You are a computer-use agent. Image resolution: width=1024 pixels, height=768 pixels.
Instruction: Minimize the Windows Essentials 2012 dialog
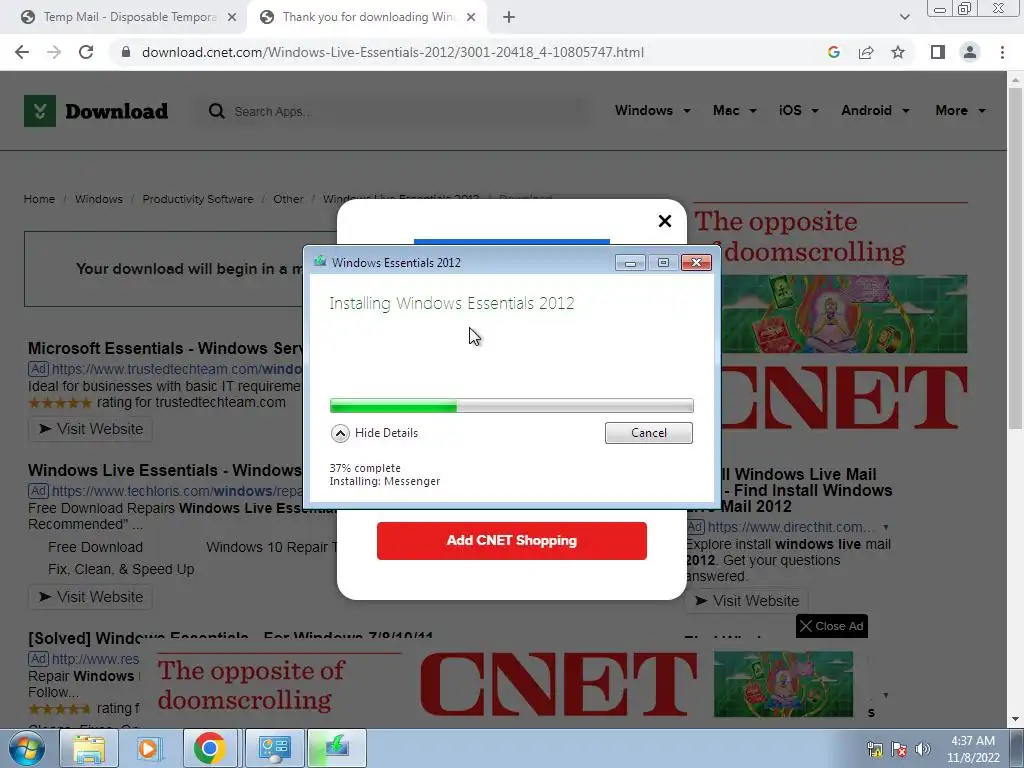coord(630,263)
